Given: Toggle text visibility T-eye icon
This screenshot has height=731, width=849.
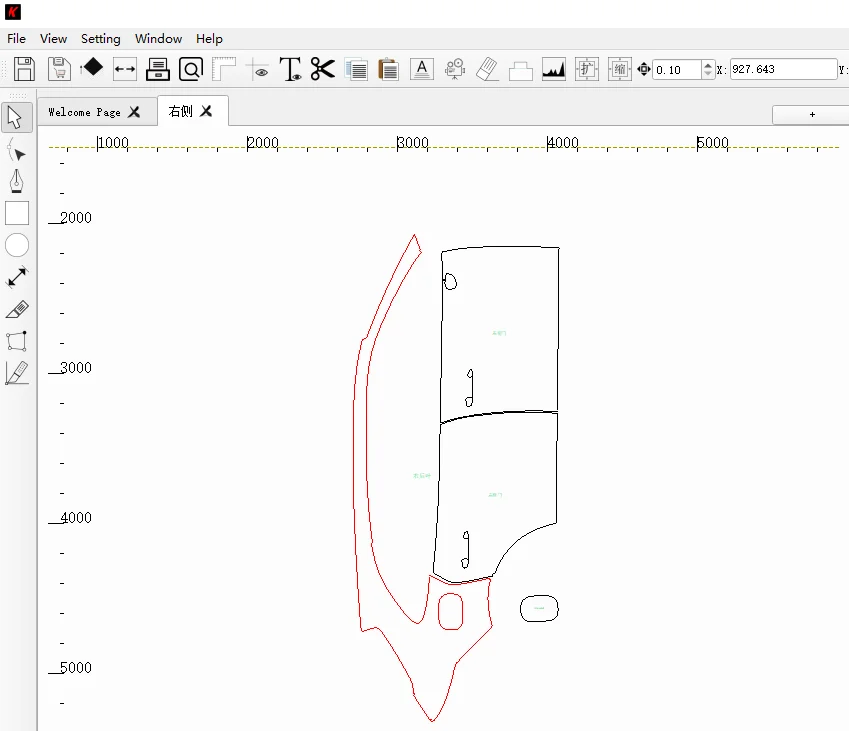Looking at the screenshot, I should coord(290,69).
